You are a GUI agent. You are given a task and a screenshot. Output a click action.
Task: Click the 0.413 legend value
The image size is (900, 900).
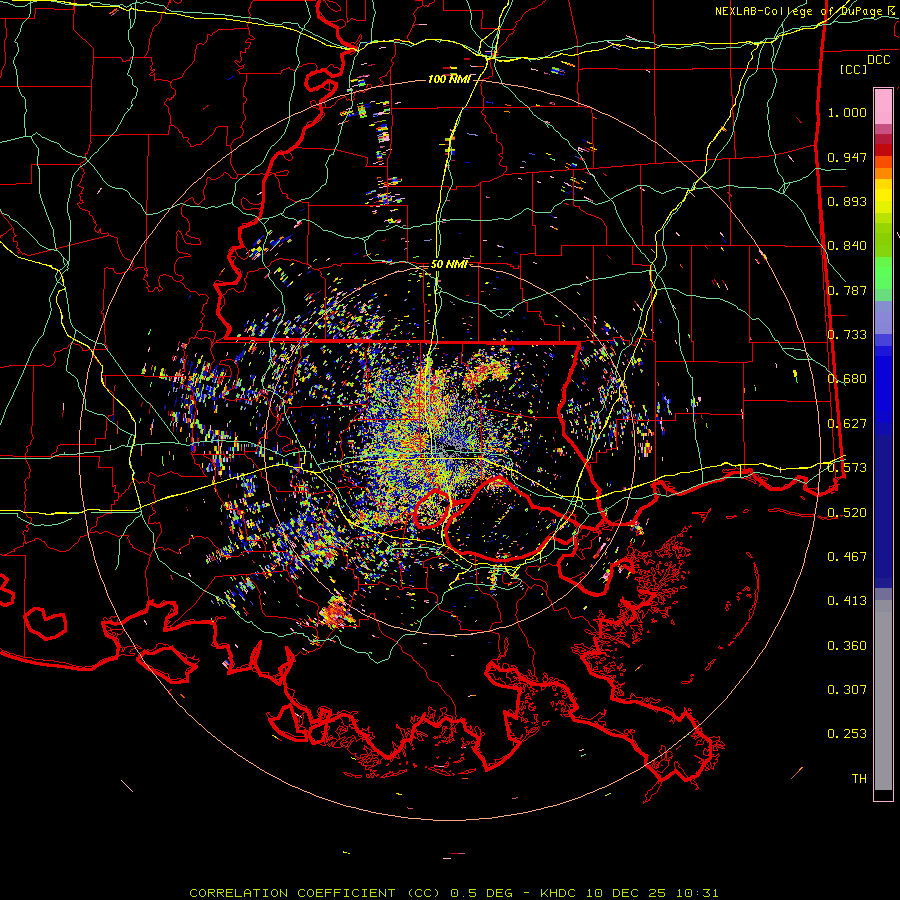coord(847,601)
